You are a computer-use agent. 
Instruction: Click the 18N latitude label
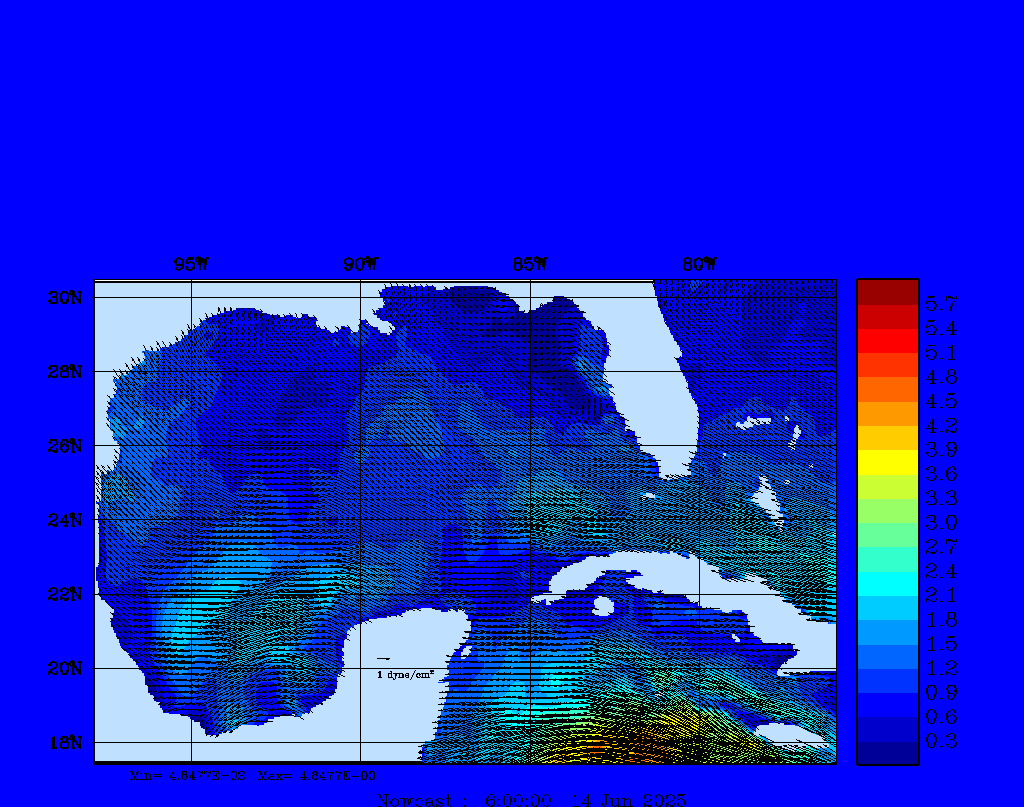(x=65, y=742)
